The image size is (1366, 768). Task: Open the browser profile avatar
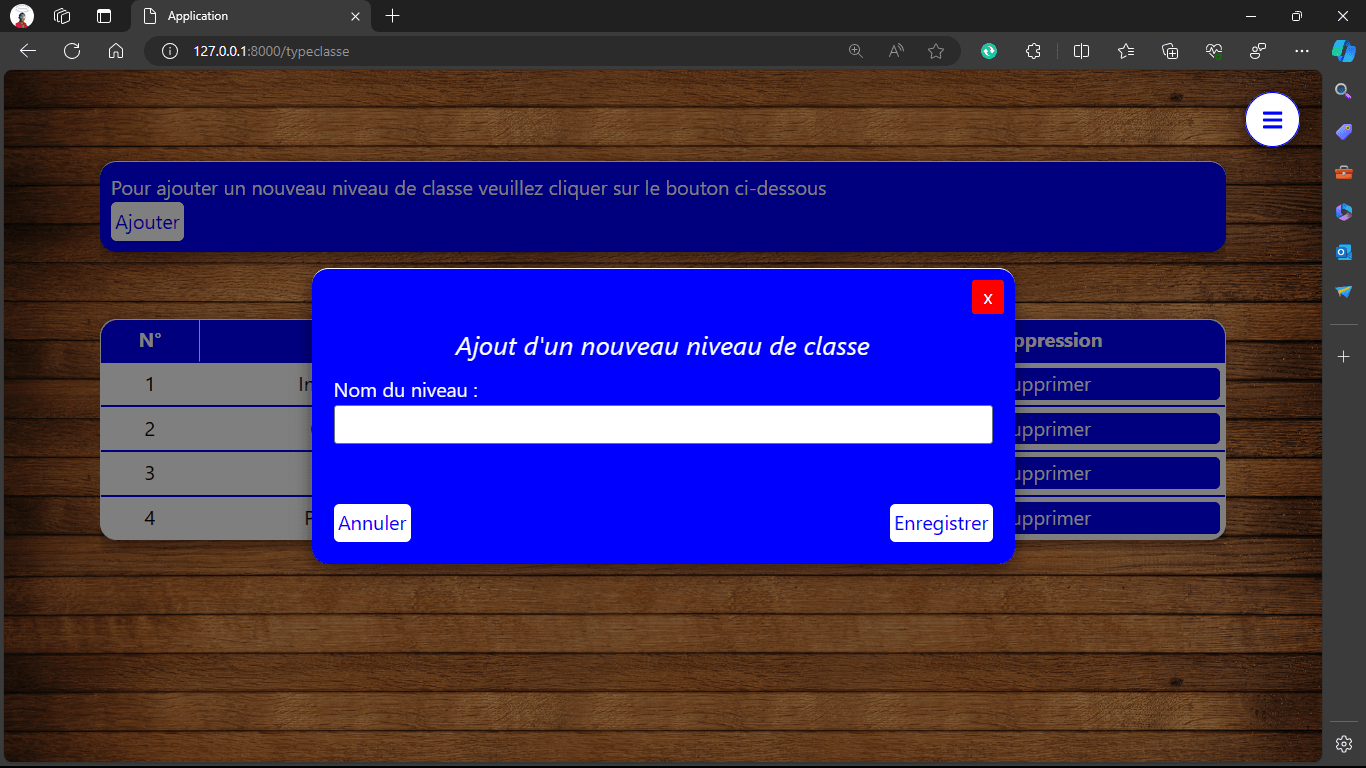pyautogui.click(x=22, y=16)
